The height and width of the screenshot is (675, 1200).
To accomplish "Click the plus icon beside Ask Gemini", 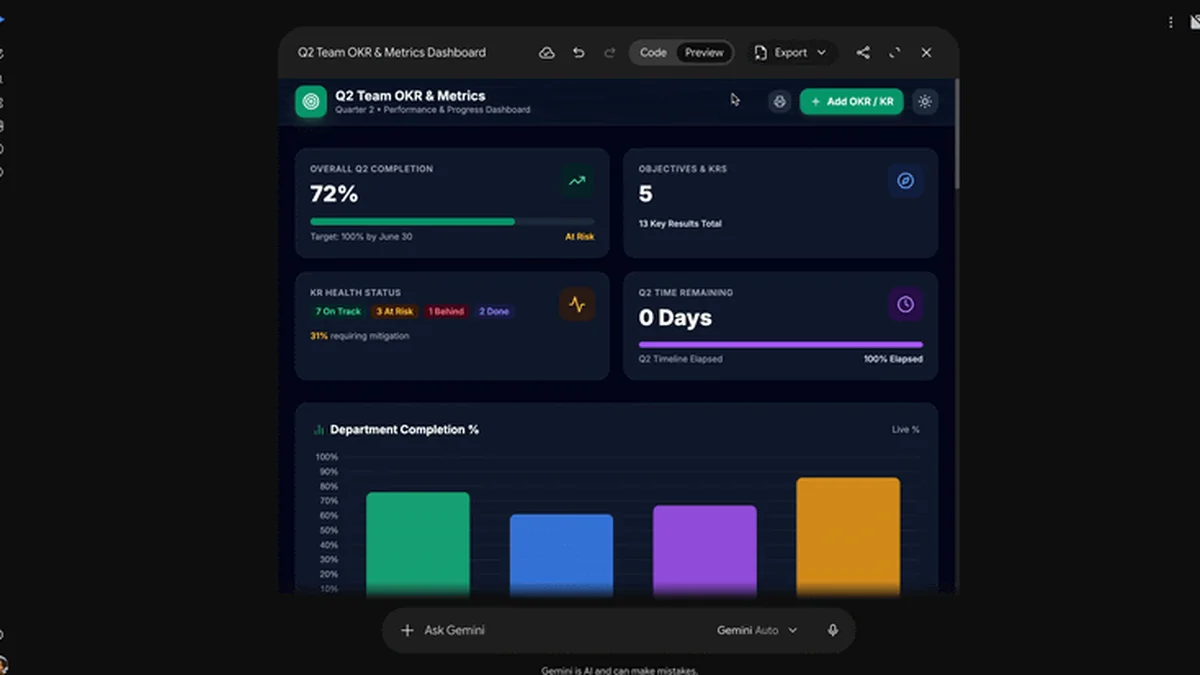I will coord(407,631).
